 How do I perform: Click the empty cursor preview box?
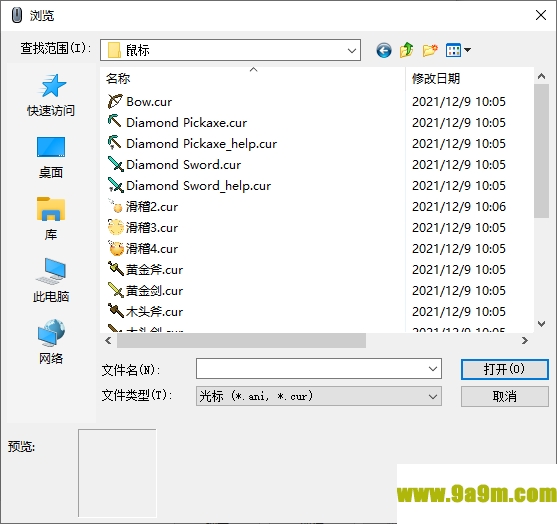[x=117, y=473]
